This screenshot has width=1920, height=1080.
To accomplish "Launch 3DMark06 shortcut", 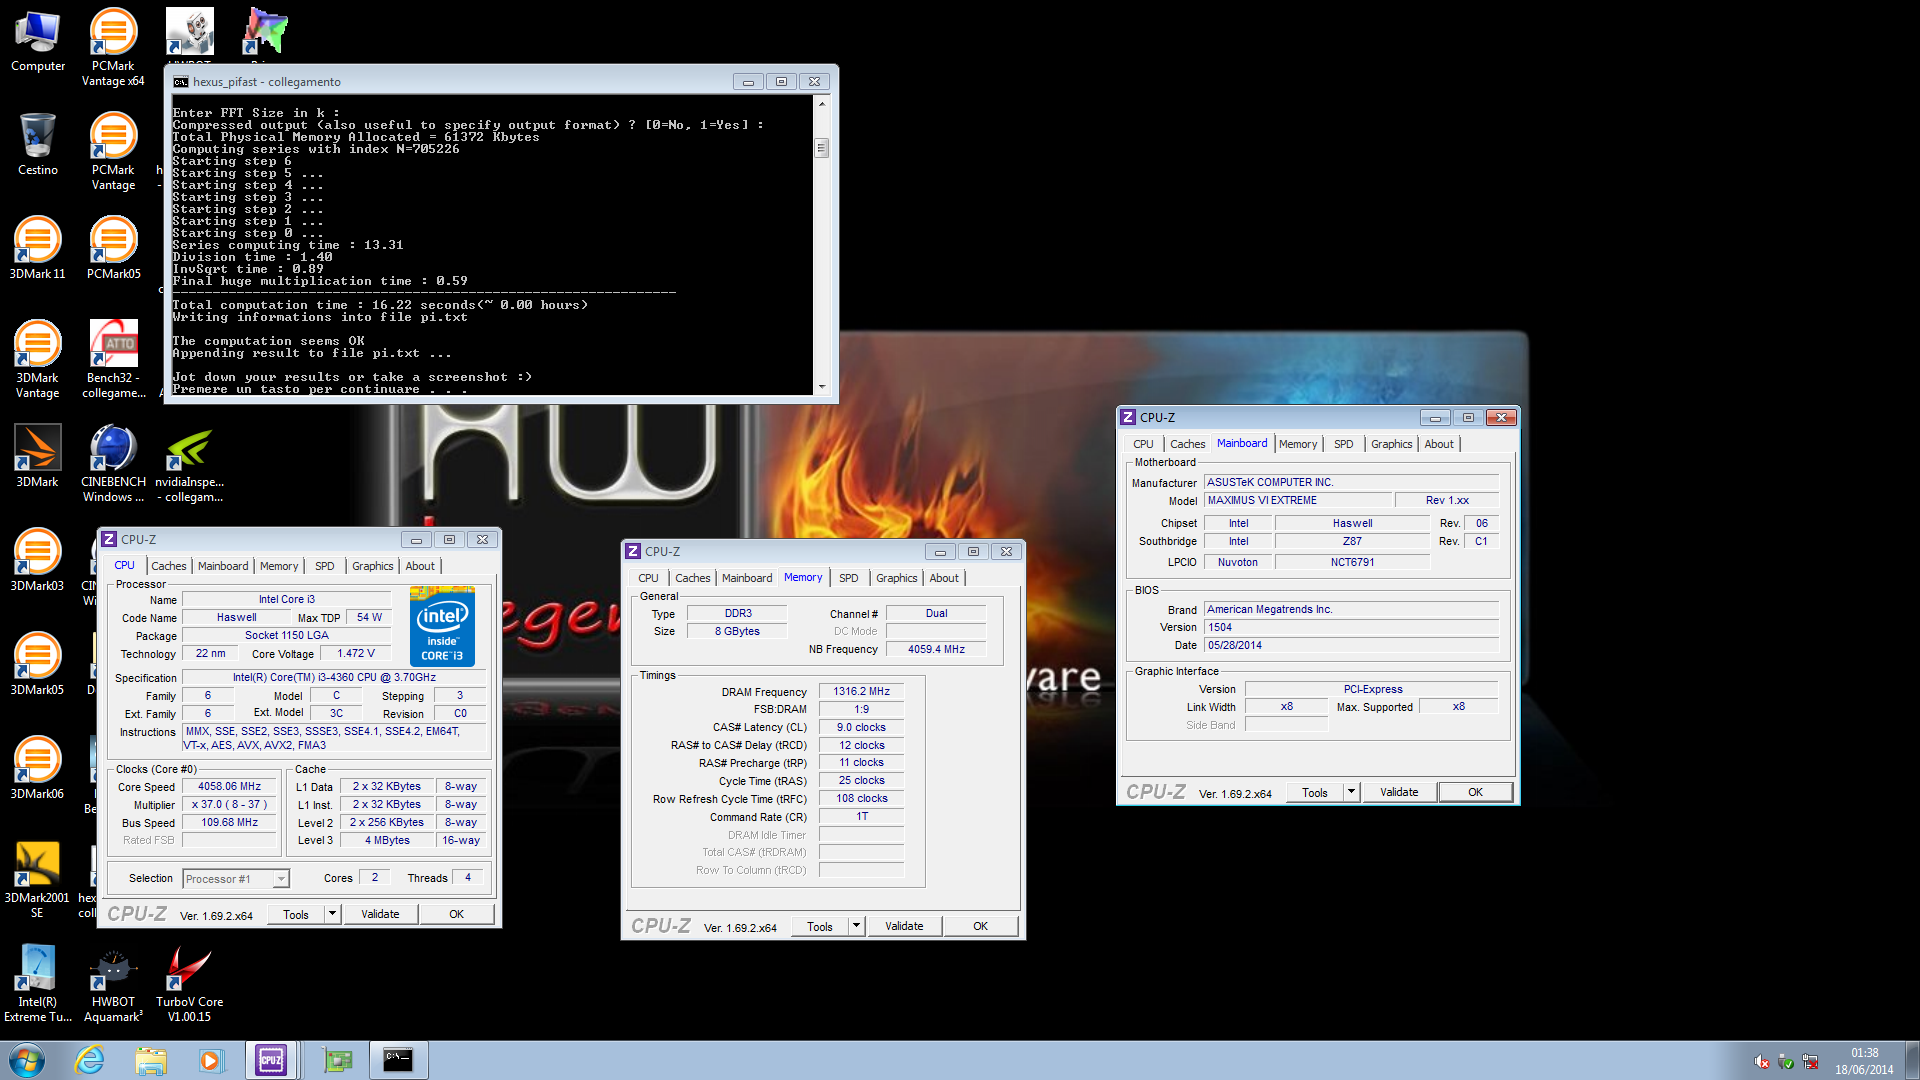I will click(38, 768).
